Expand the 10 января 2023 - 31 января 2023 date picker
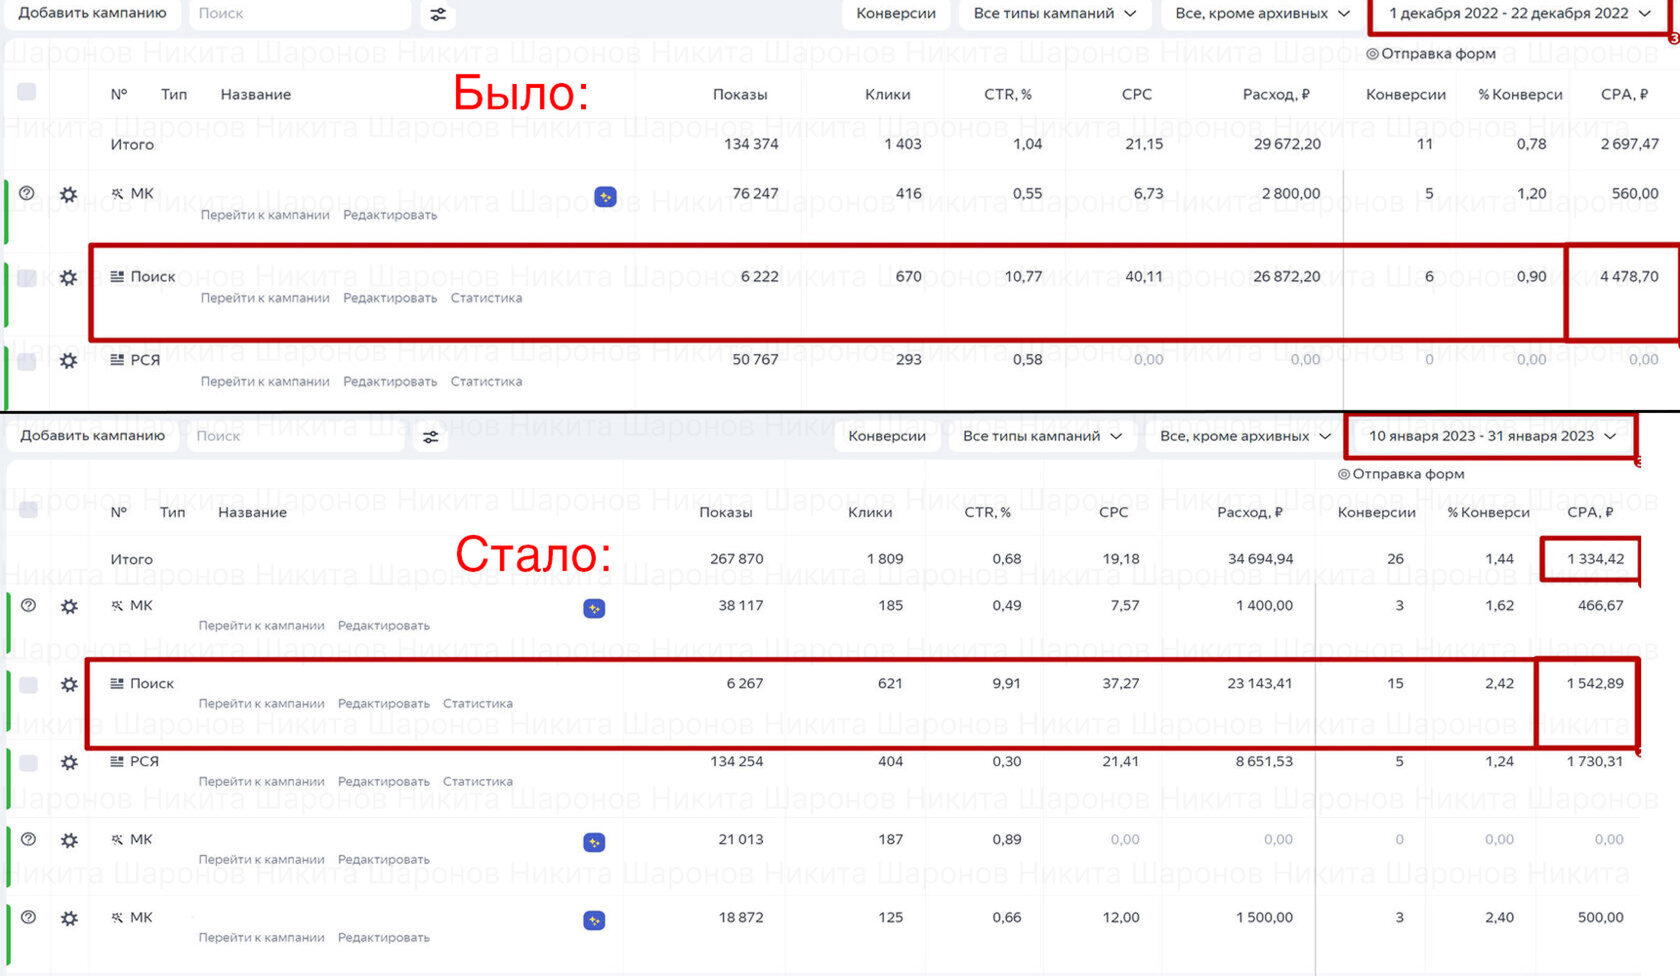 tap(1491, 436)
